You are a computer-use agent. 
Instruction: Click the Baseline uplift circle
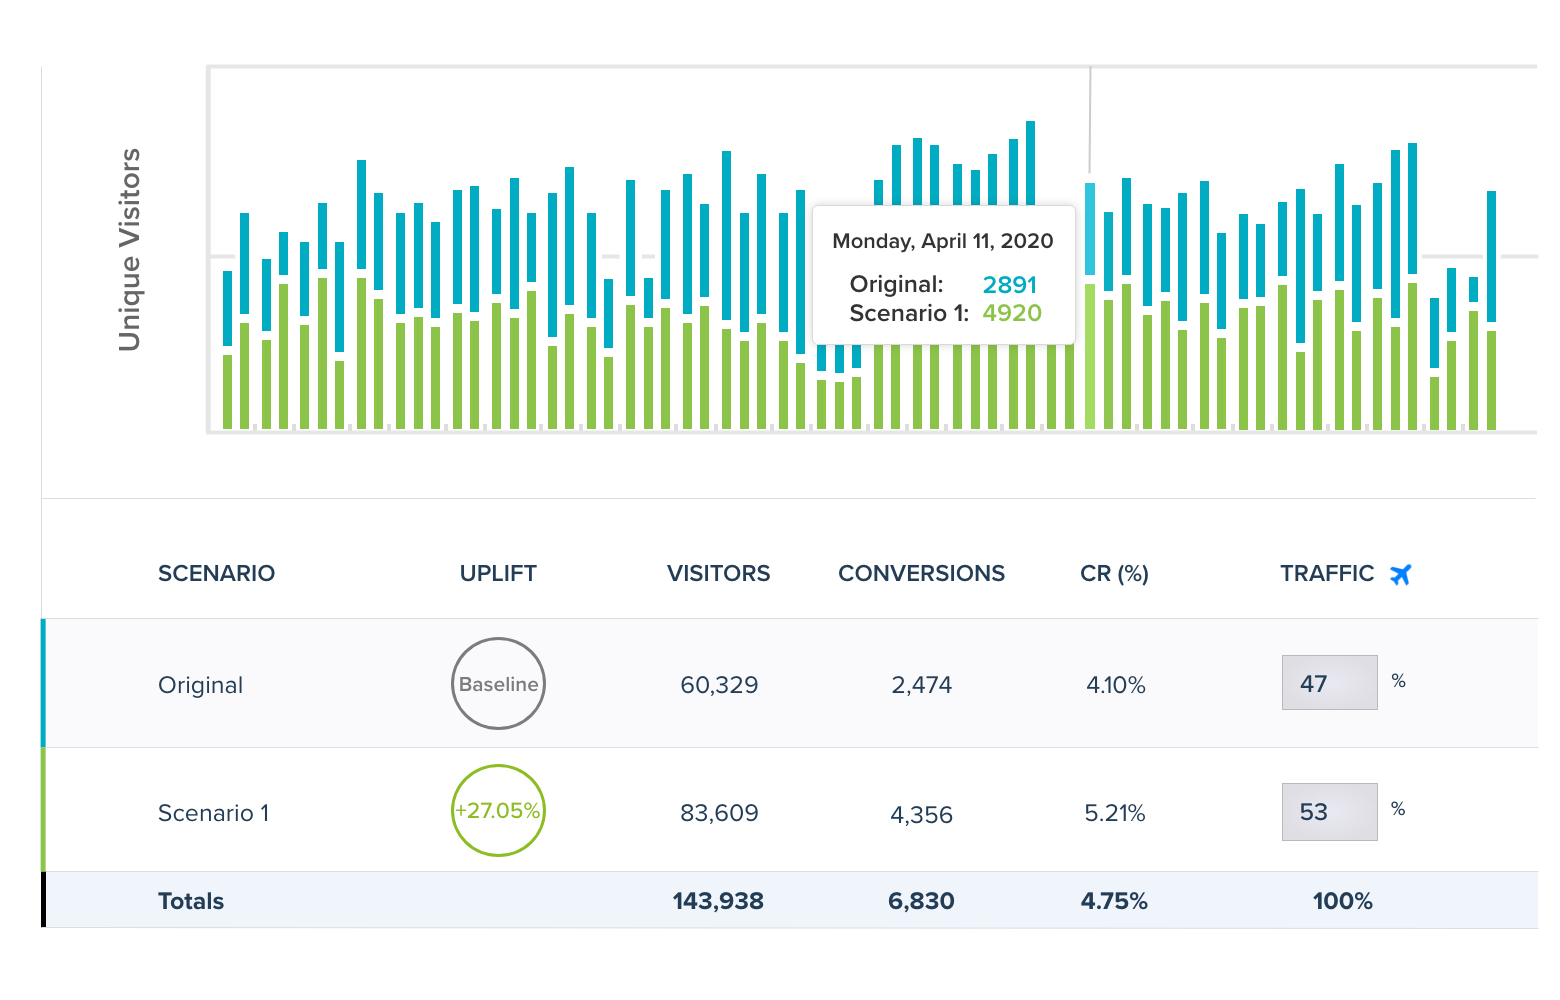coord(498,684)
